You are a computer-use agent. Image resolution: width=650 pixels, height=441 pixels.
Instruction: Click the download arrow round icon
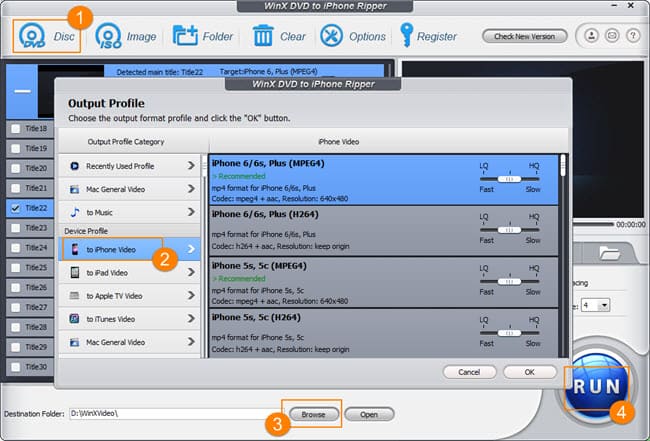(592, 36)
